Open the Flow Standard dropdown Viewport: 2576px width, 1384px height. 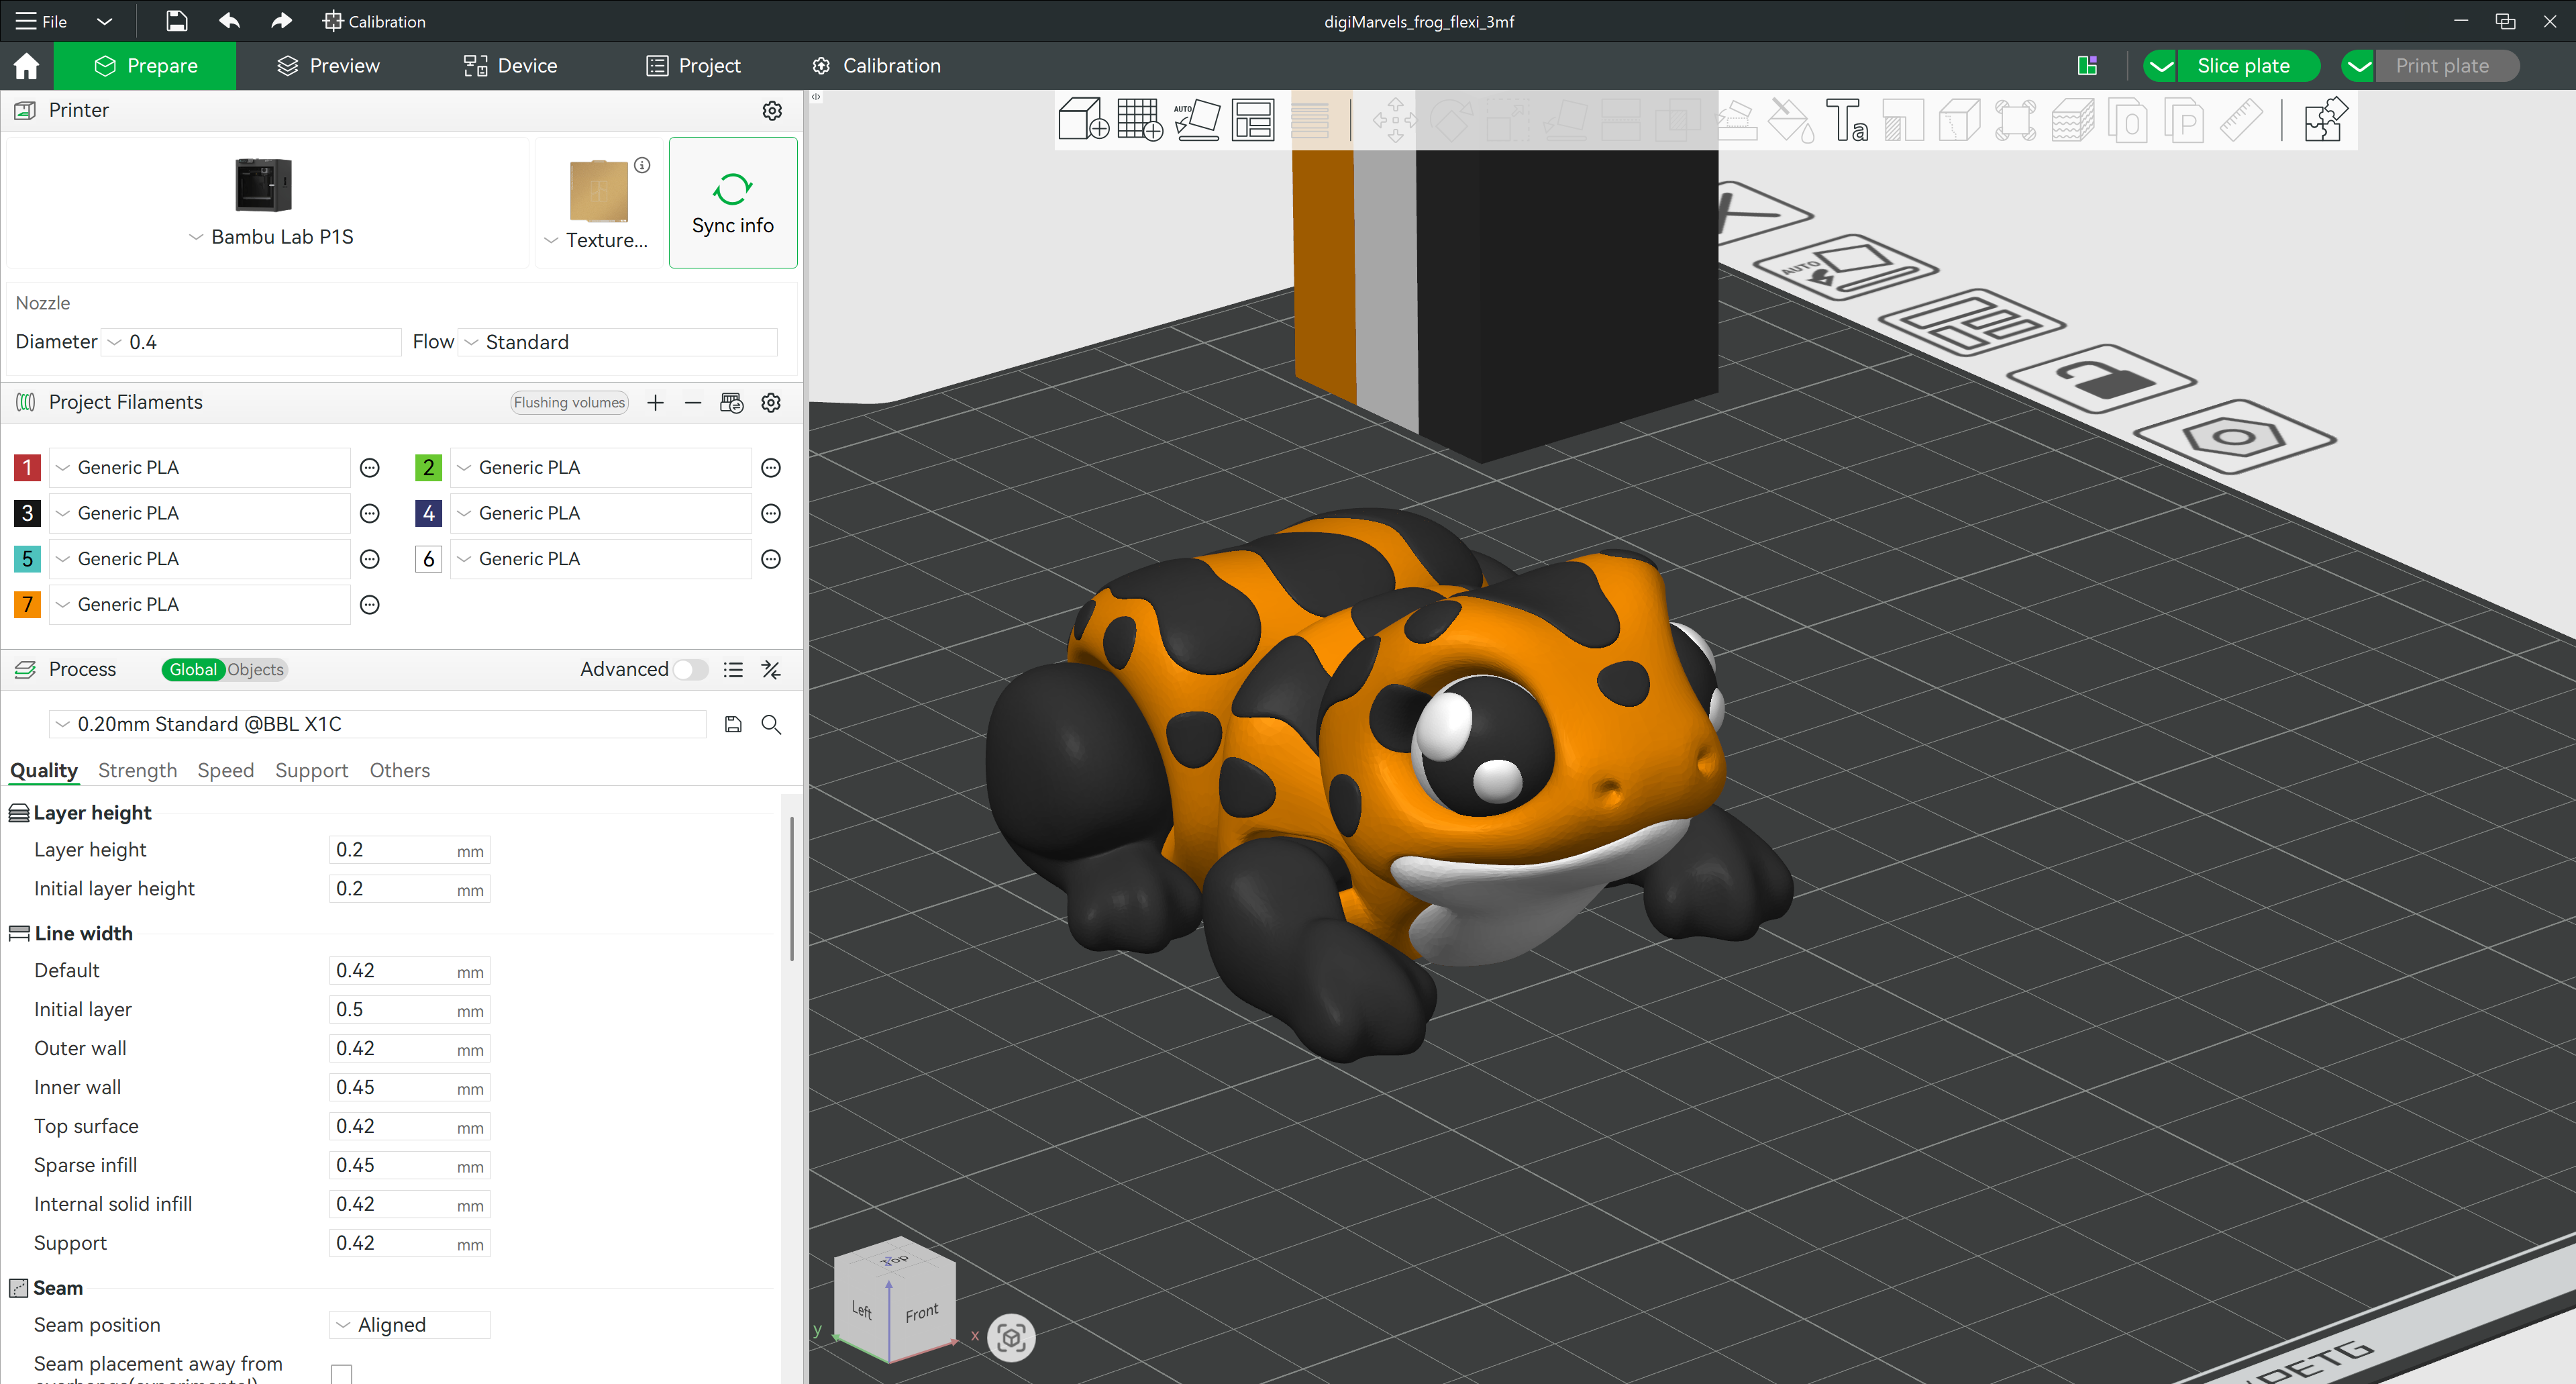(617, 342)
